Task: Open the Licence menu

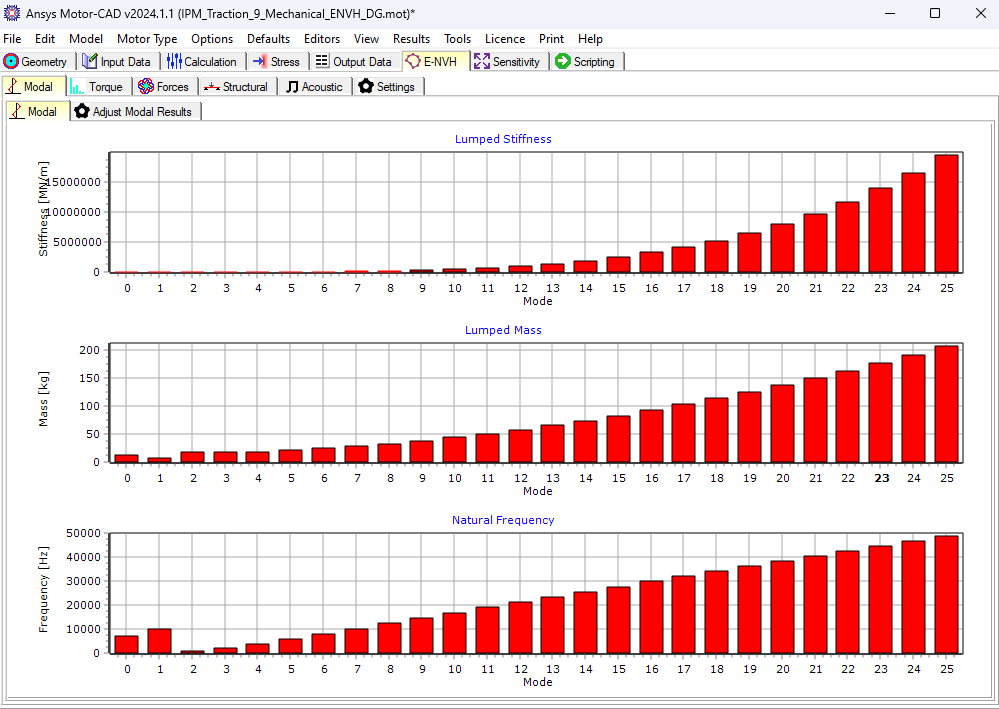Action: pos(504,39)
